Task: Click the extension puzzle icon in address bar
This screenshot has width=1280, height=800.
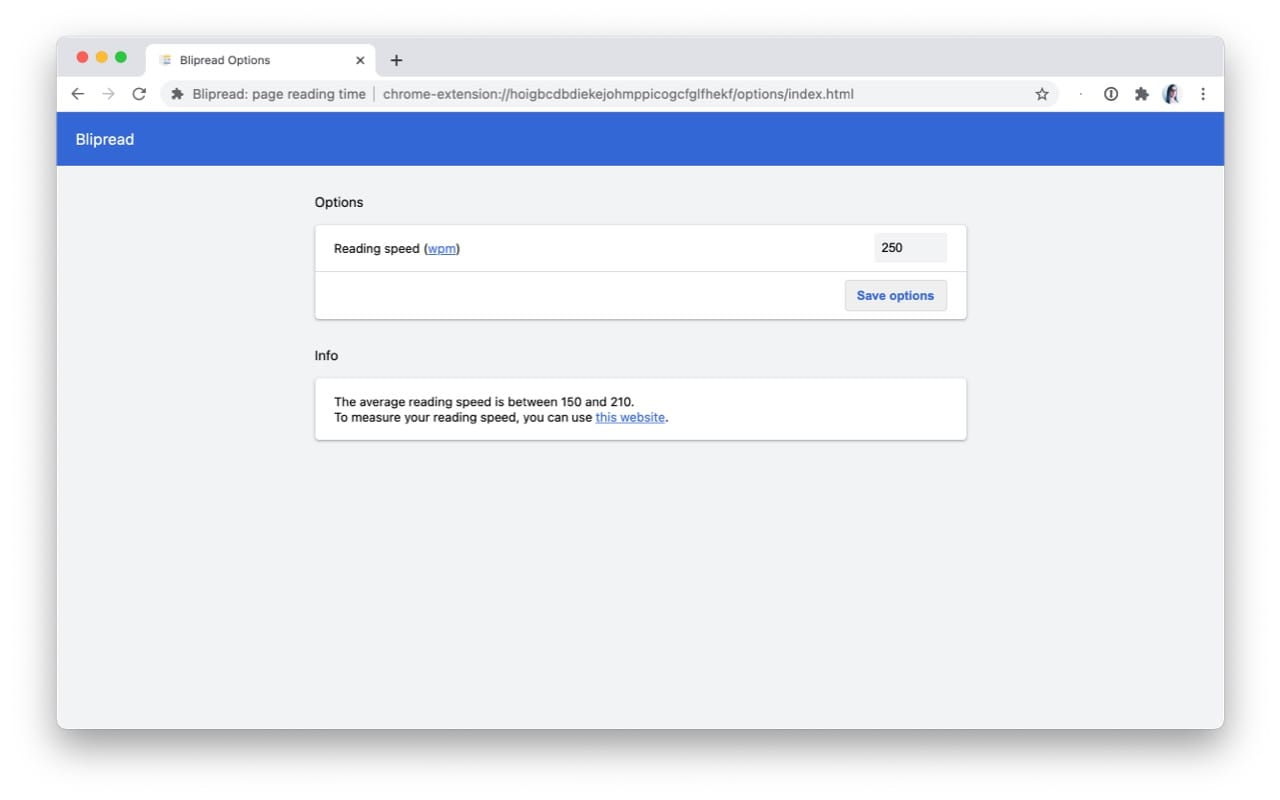Action: (178, 94)
